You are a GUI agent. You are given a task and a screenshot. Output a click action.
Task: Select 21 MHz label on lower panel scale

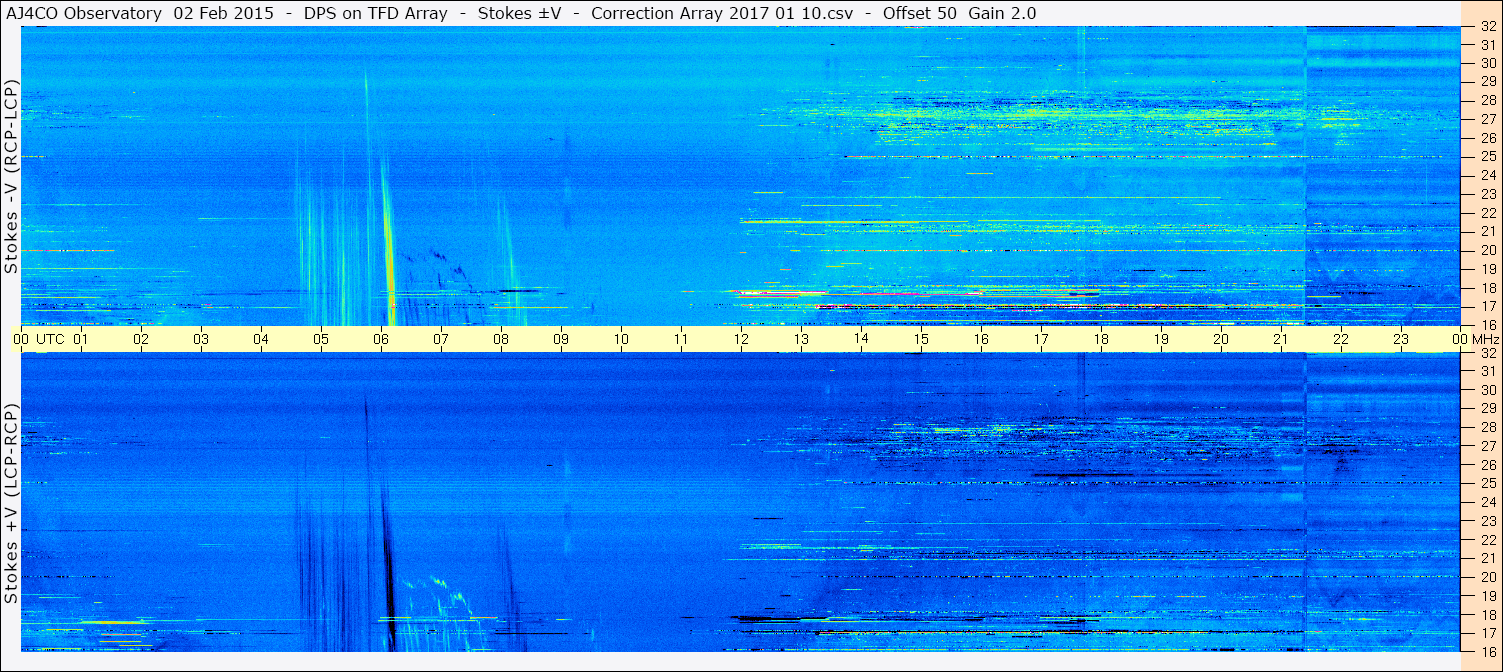pos(1487,558)
